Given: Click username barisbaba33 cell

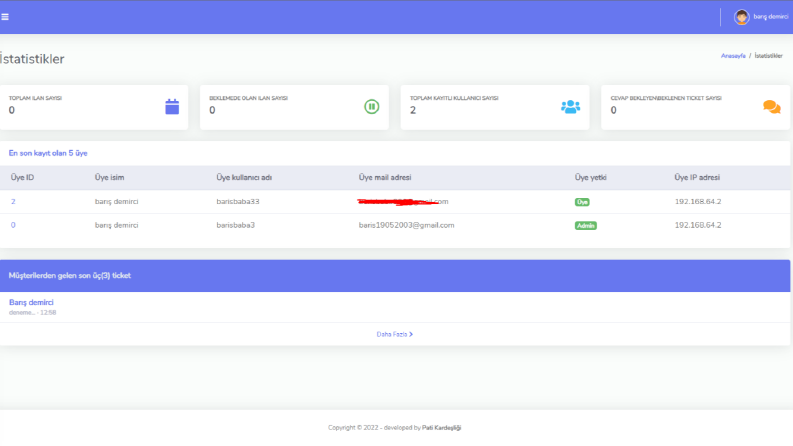Looking at the screenshot, I should tap(238, 201).
